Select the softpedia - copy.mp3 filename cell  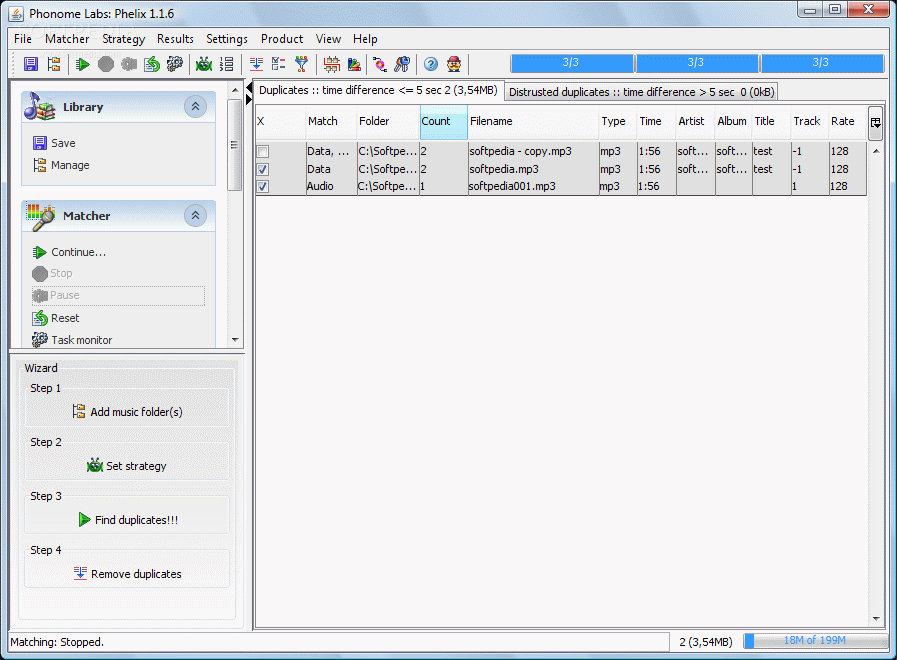[x=533, y=152]
